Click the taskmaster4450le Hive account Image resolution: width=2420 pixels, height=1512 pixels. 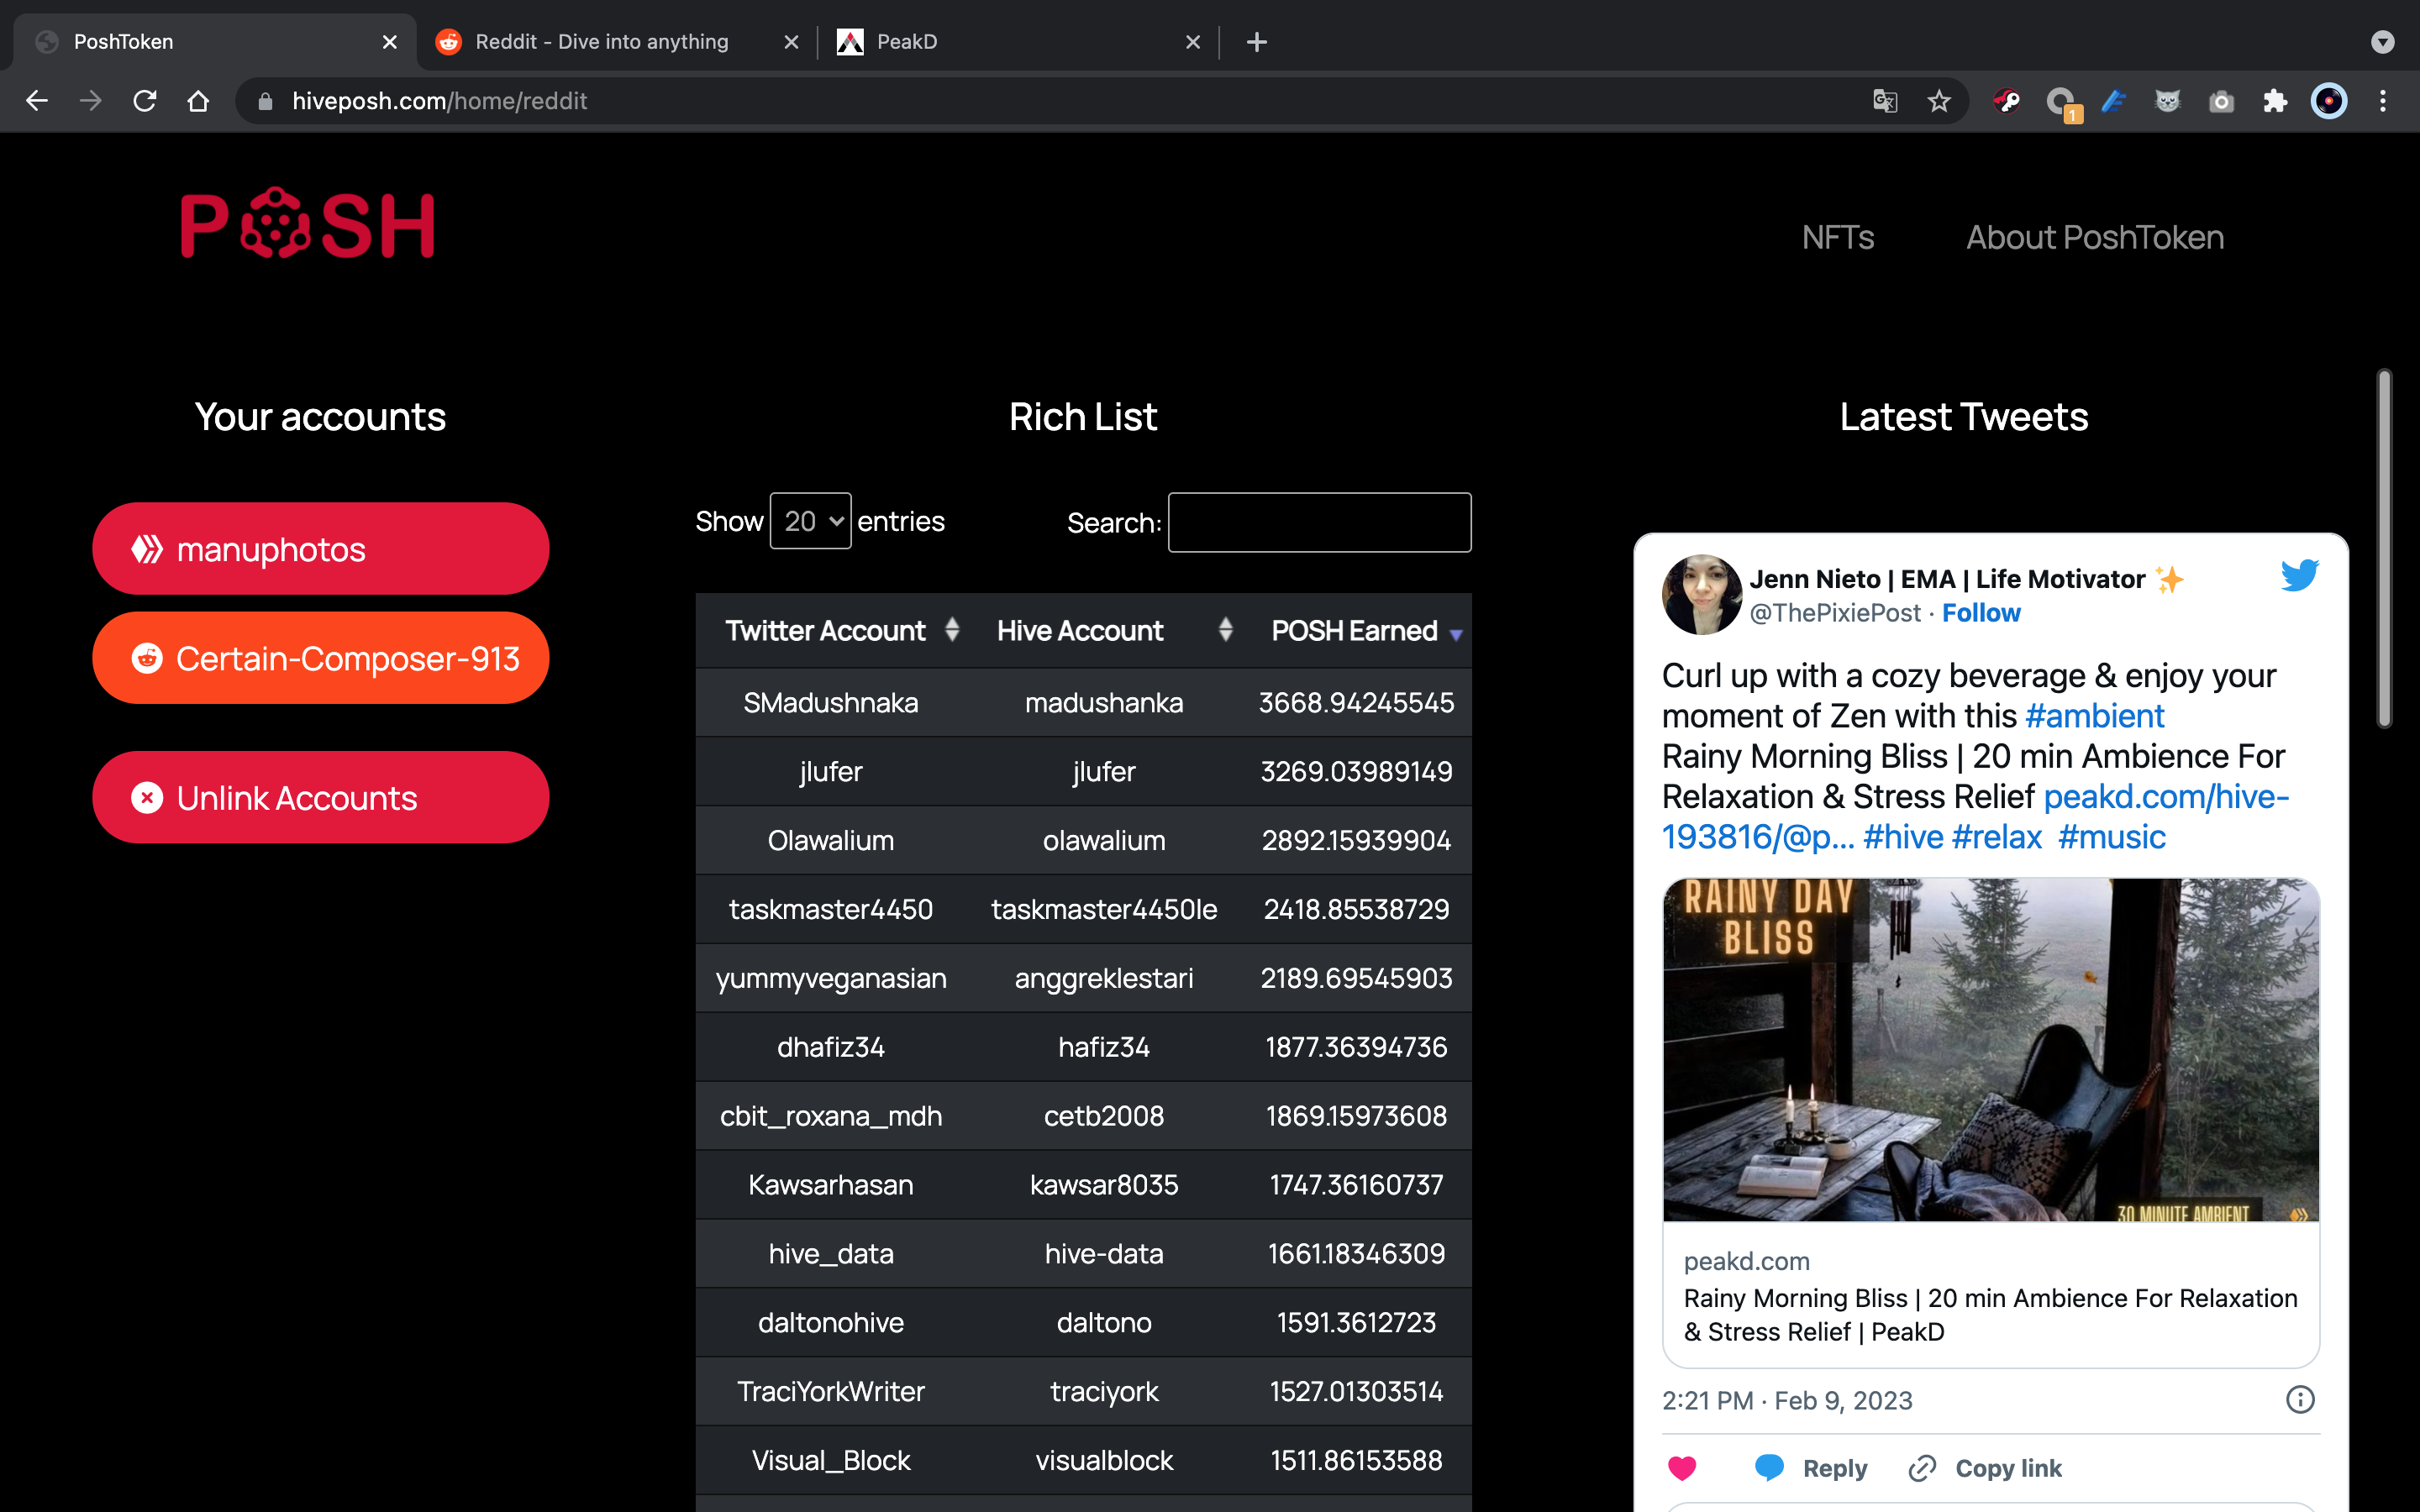click(x=1103, y=910)
